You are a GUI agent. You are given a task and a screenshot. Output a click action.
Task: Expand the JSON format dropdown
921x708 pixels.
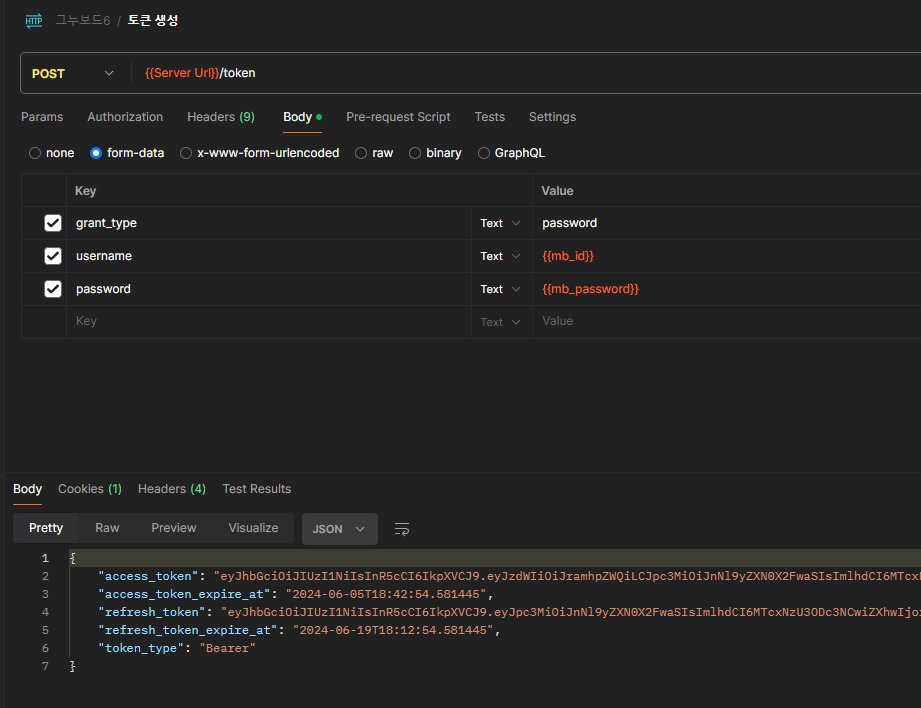(x=339, y=529)
